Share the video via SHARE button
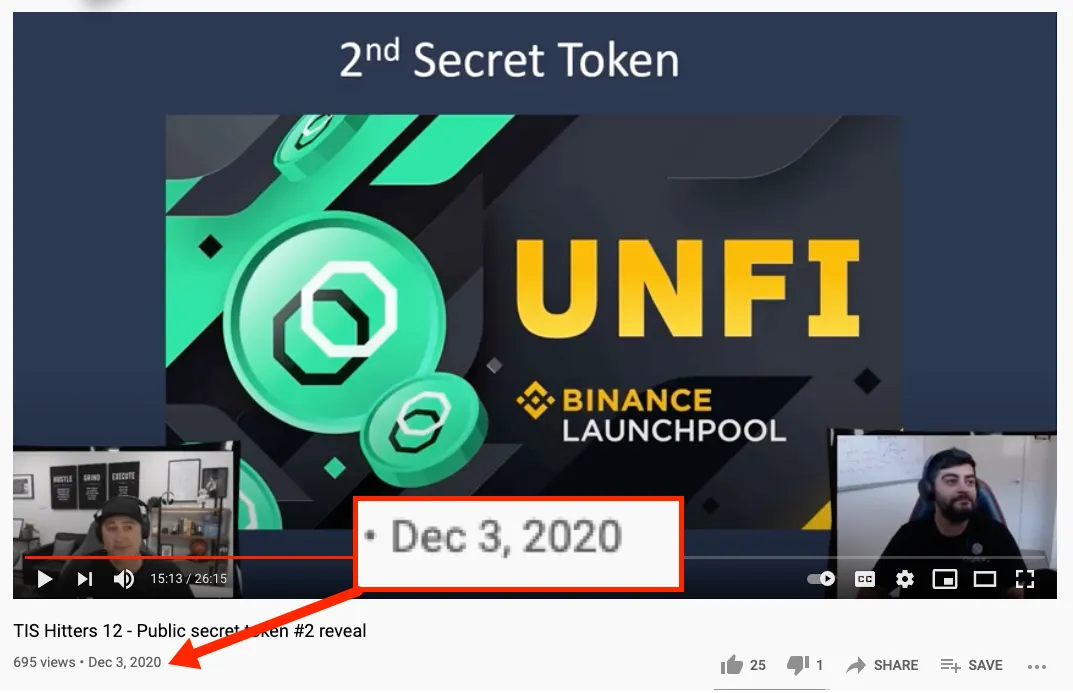 click(883, 665)
